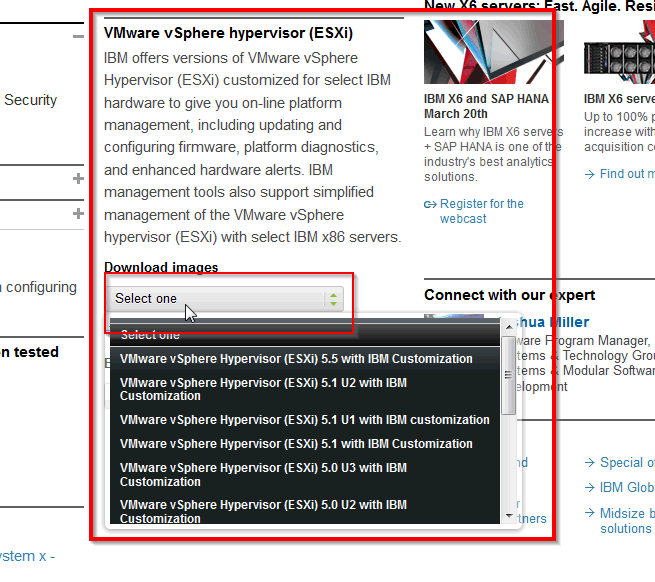655x582 pixels.
Task: Choose ESXi 5.1 with IBM Customization option
Action: tap(296, 444)
